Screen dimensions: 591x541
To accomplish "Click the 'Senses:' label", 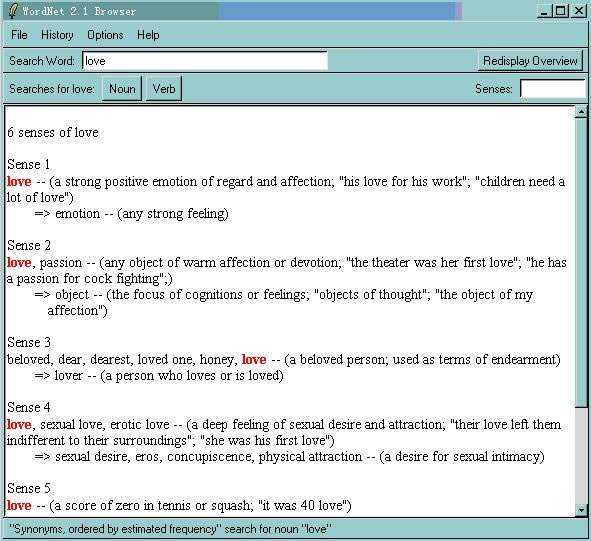I will tap(494, 89).
